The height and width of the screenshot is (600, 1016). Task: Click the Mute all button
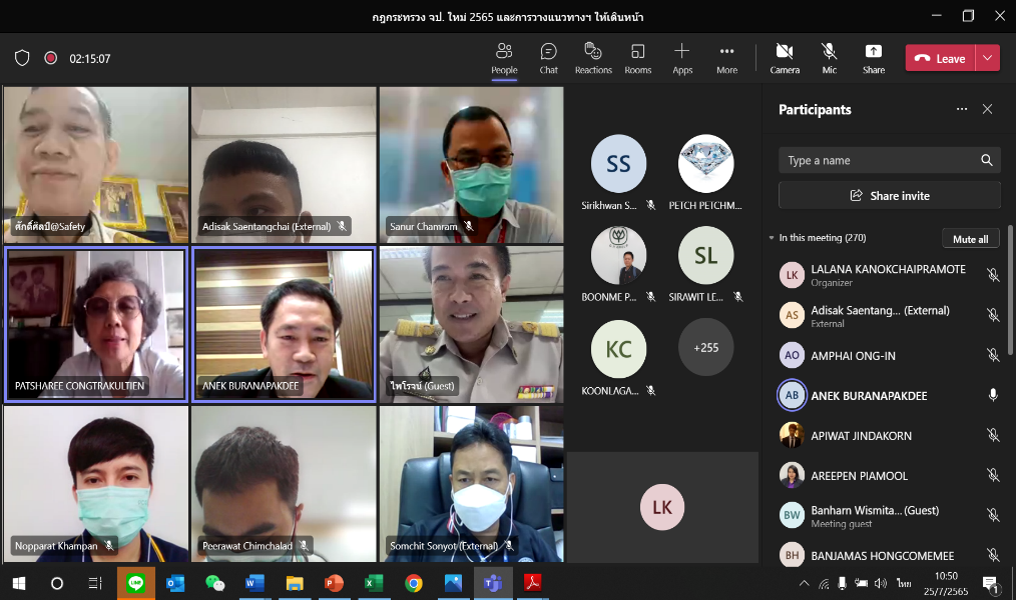970,239
